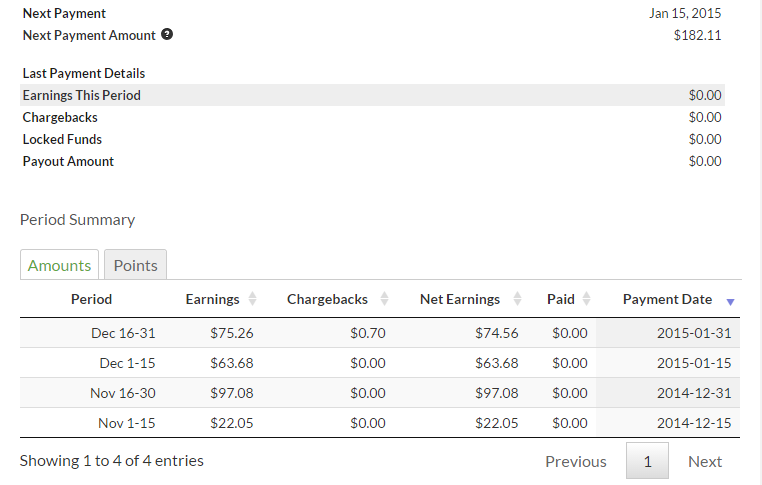762x485 pixels.
Task: Select page 1 in pagination
Action: point(647,461)
